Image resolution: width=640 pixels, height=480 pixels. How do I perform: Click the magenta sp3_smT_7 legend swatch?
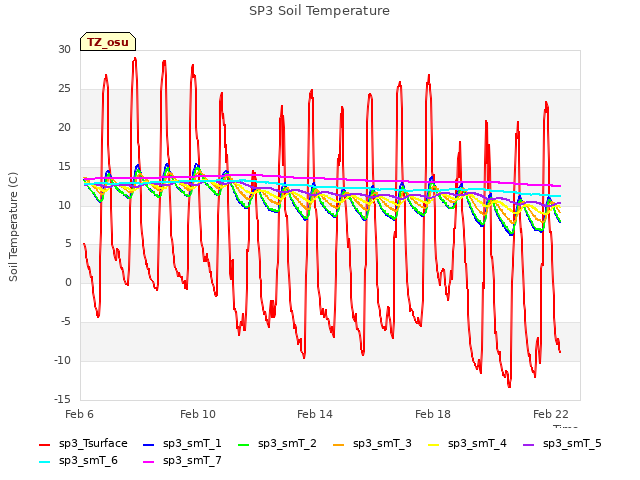(x=149, y=462)
